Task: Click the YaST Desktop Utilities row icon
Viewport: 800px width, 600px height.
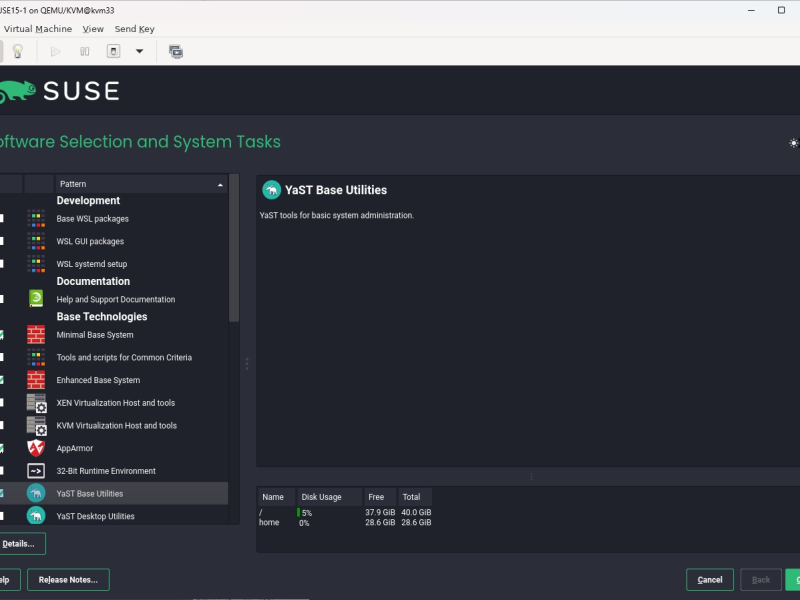Action: click(36, 516)
